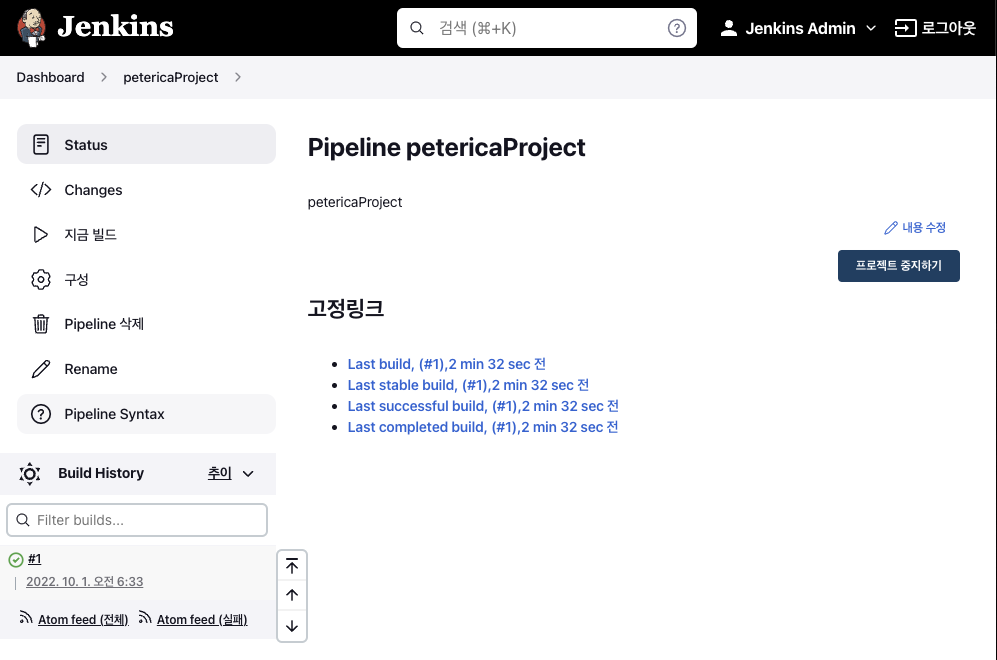Screen dimensions: 997x660
Task: Click the Build History sun icon
Action: tap(29, 474)
